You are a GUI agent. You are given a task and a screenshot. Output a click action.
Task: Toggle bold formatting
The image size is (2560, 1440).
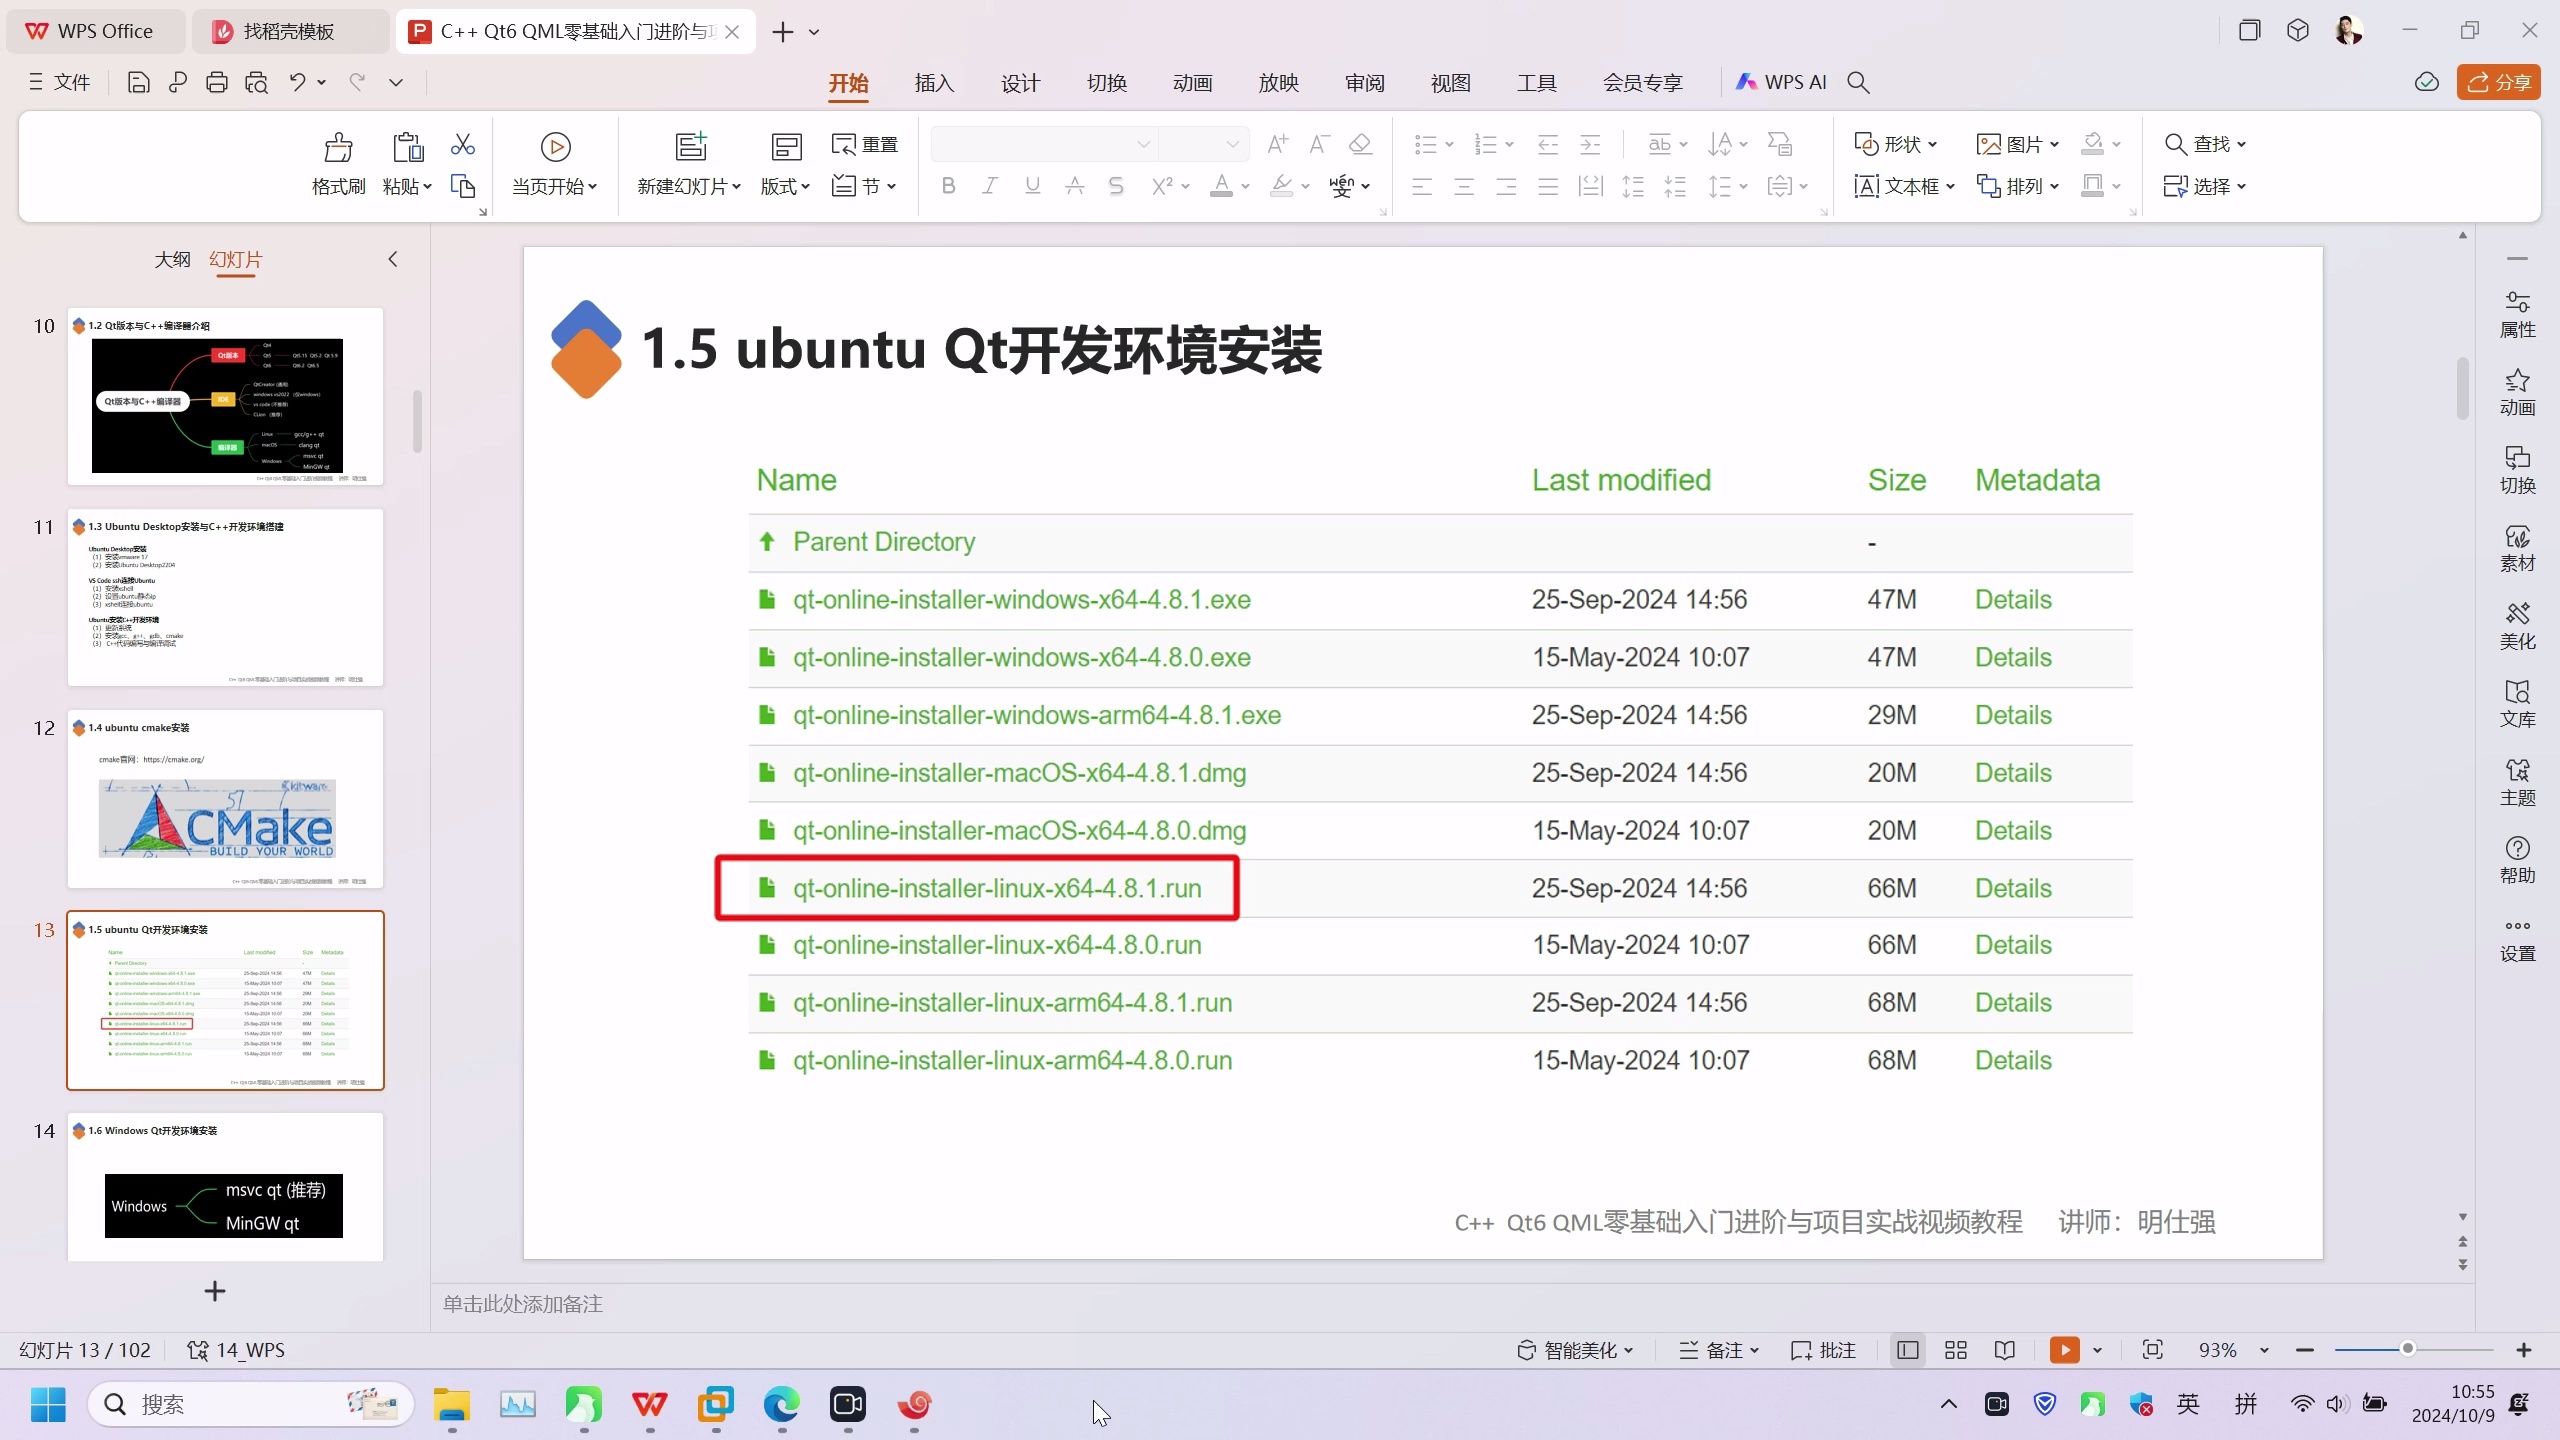tap(947, 186)
